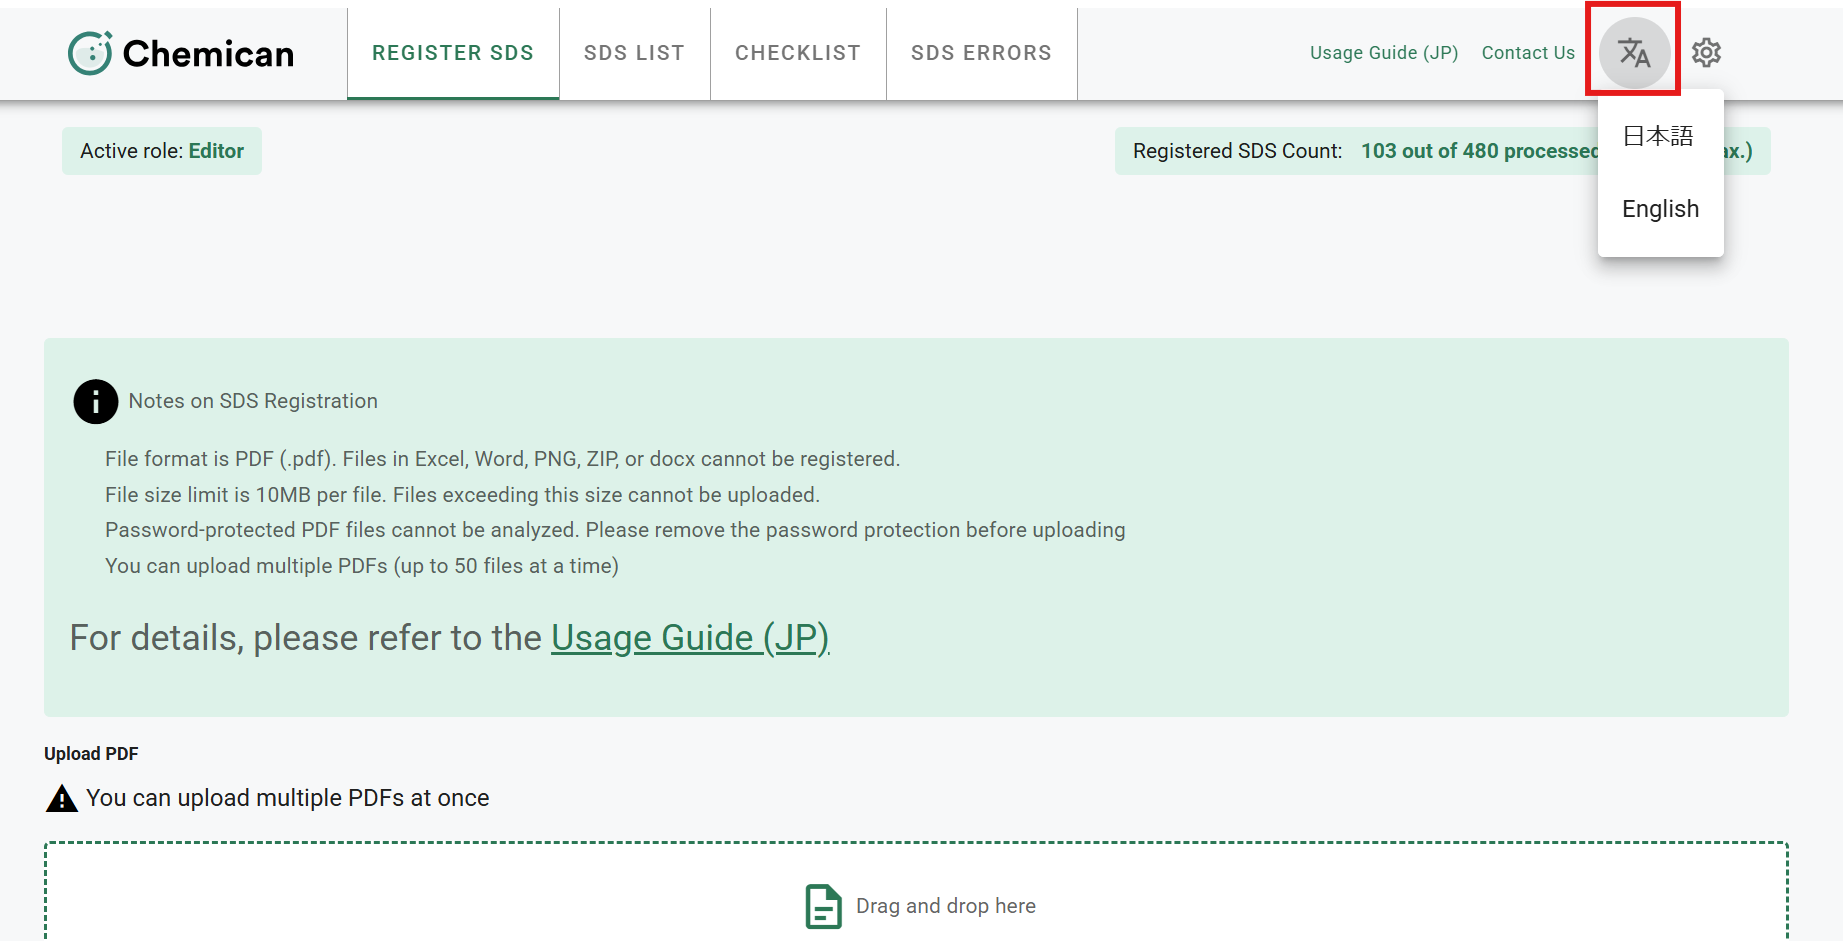This screenshot has height=941, width=1843.
Task: Click the Chemican logo icon
Action: [90, 53]
